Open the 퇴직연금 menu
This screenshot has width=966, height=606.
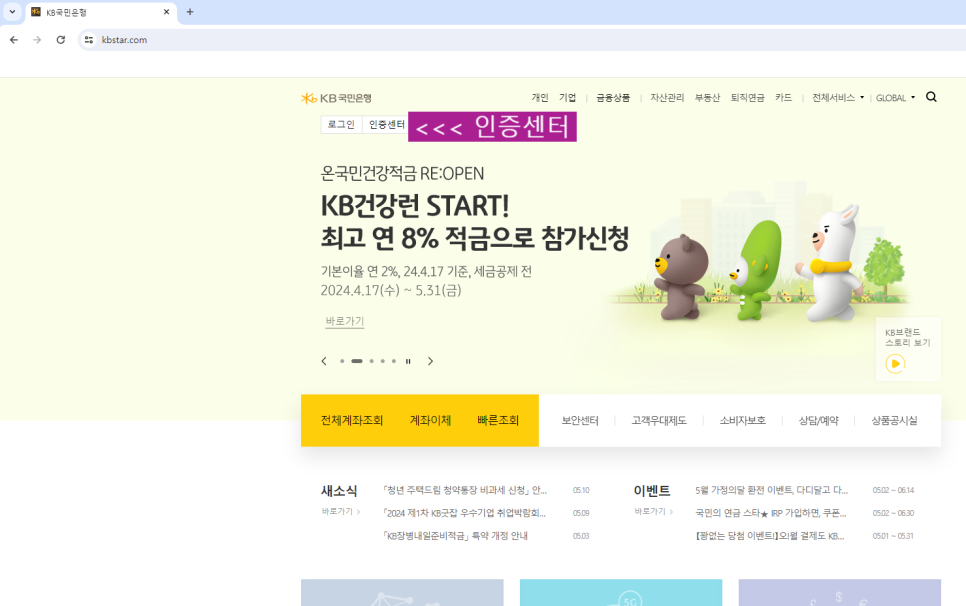point(747,97)
